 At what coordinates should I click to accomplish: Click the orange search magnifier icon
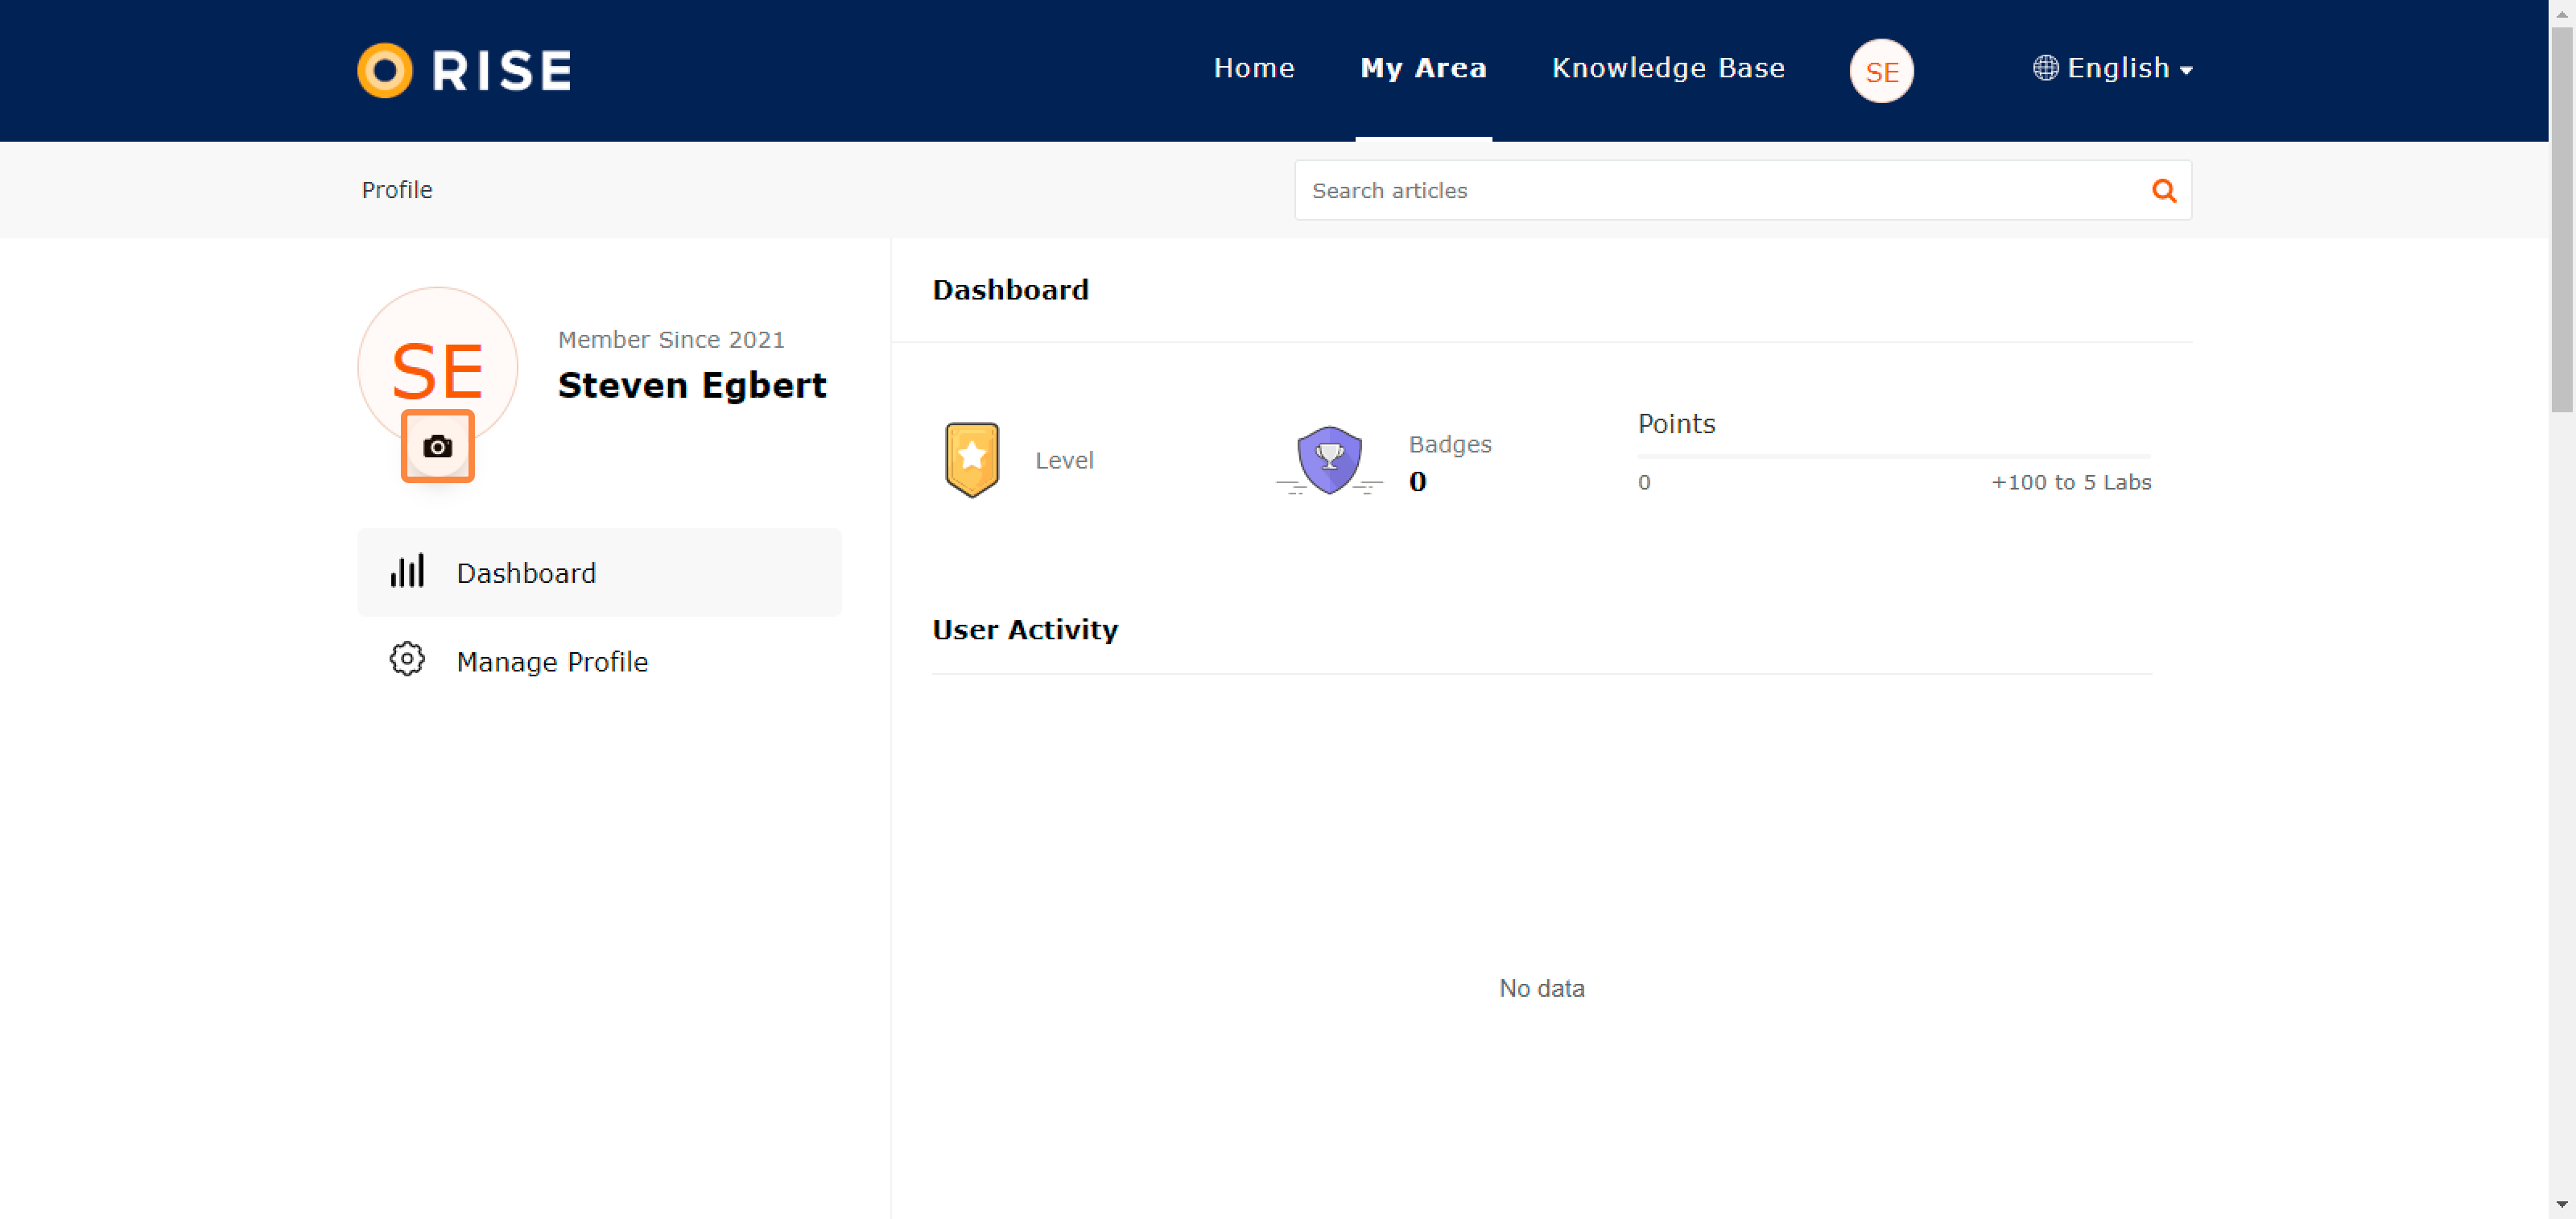[2163, 190]
